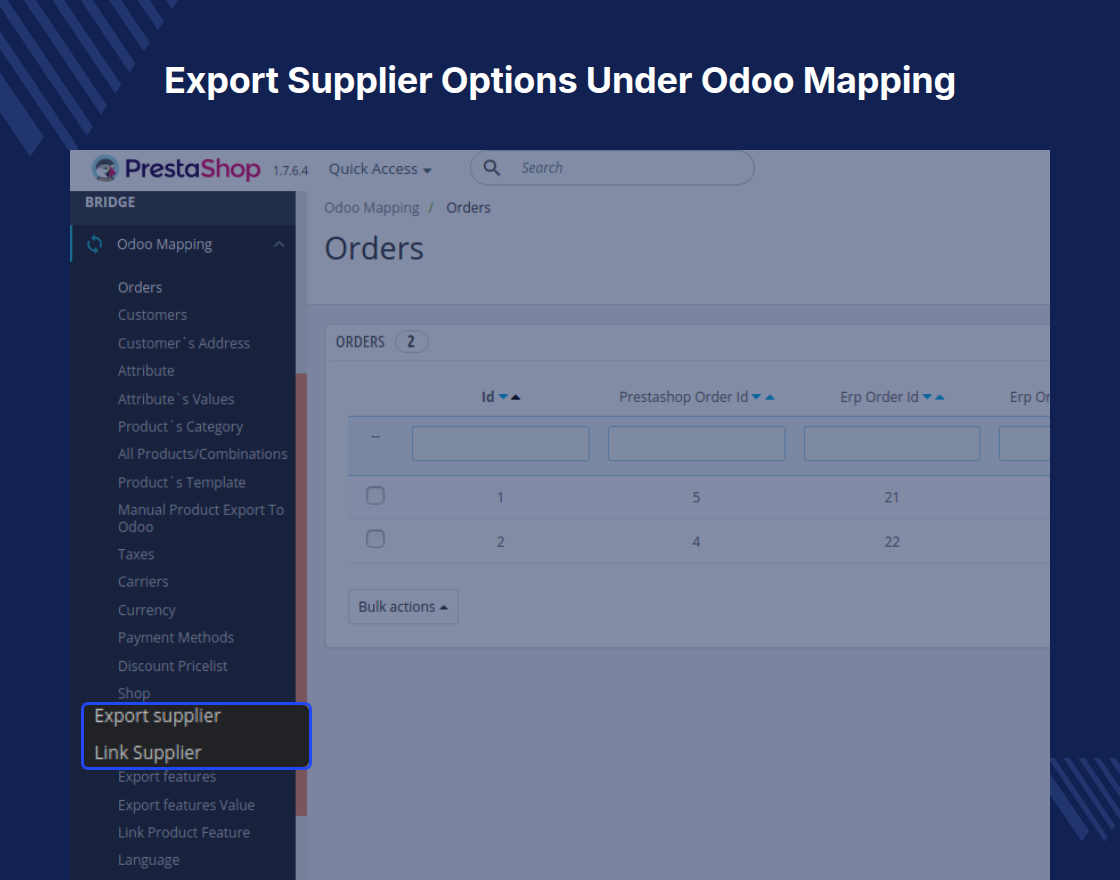Open Payment Methods menu item
Image resolution: width=1120 pixels, height=880 pixels.
coord(176,638)
